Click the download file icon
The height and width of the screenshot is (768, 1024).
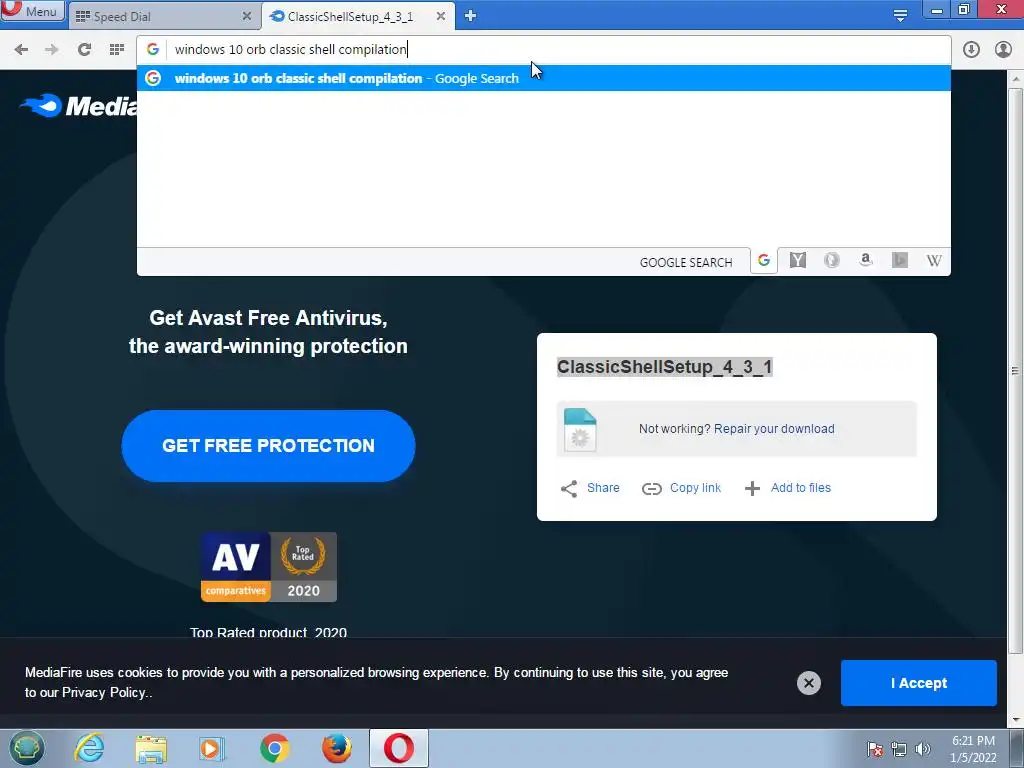coord(580,429)
